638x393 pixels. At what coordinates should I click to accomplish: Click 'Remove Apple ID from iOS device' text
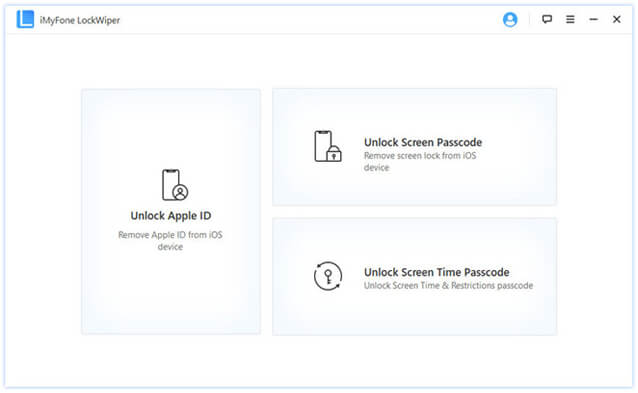170,240
